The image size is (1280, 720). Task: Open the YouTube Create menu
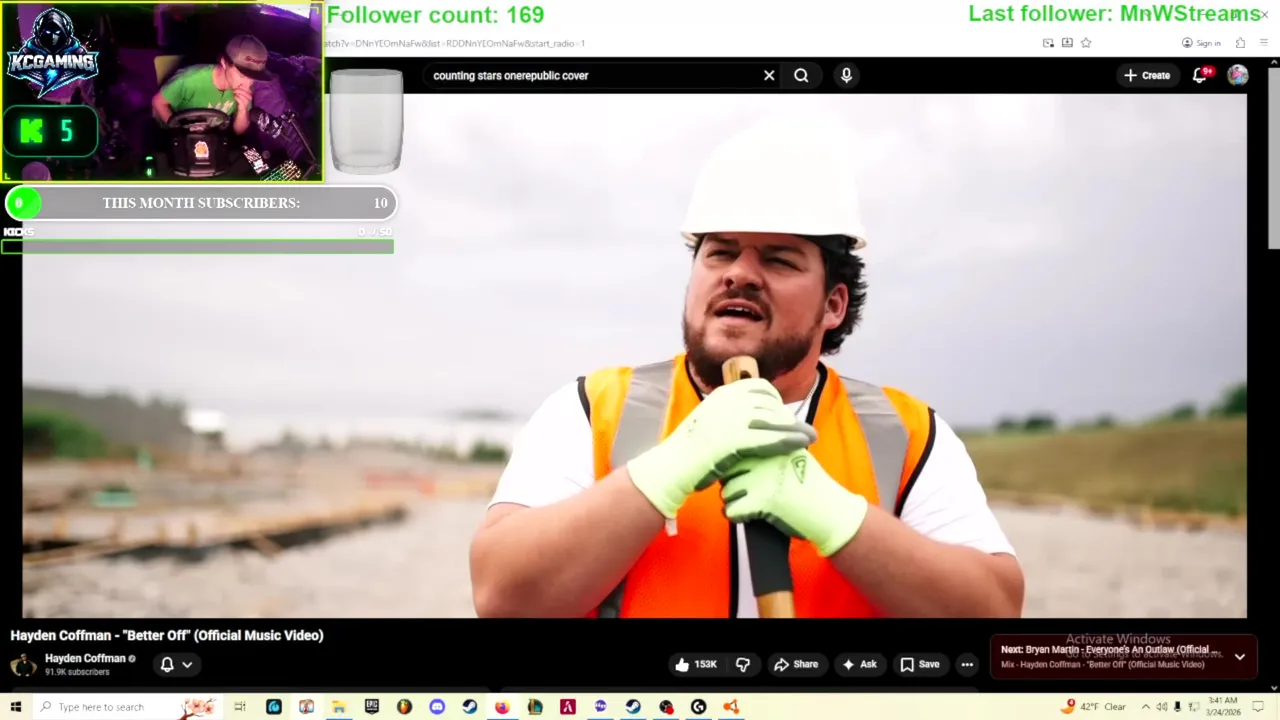click(1146, 75)
